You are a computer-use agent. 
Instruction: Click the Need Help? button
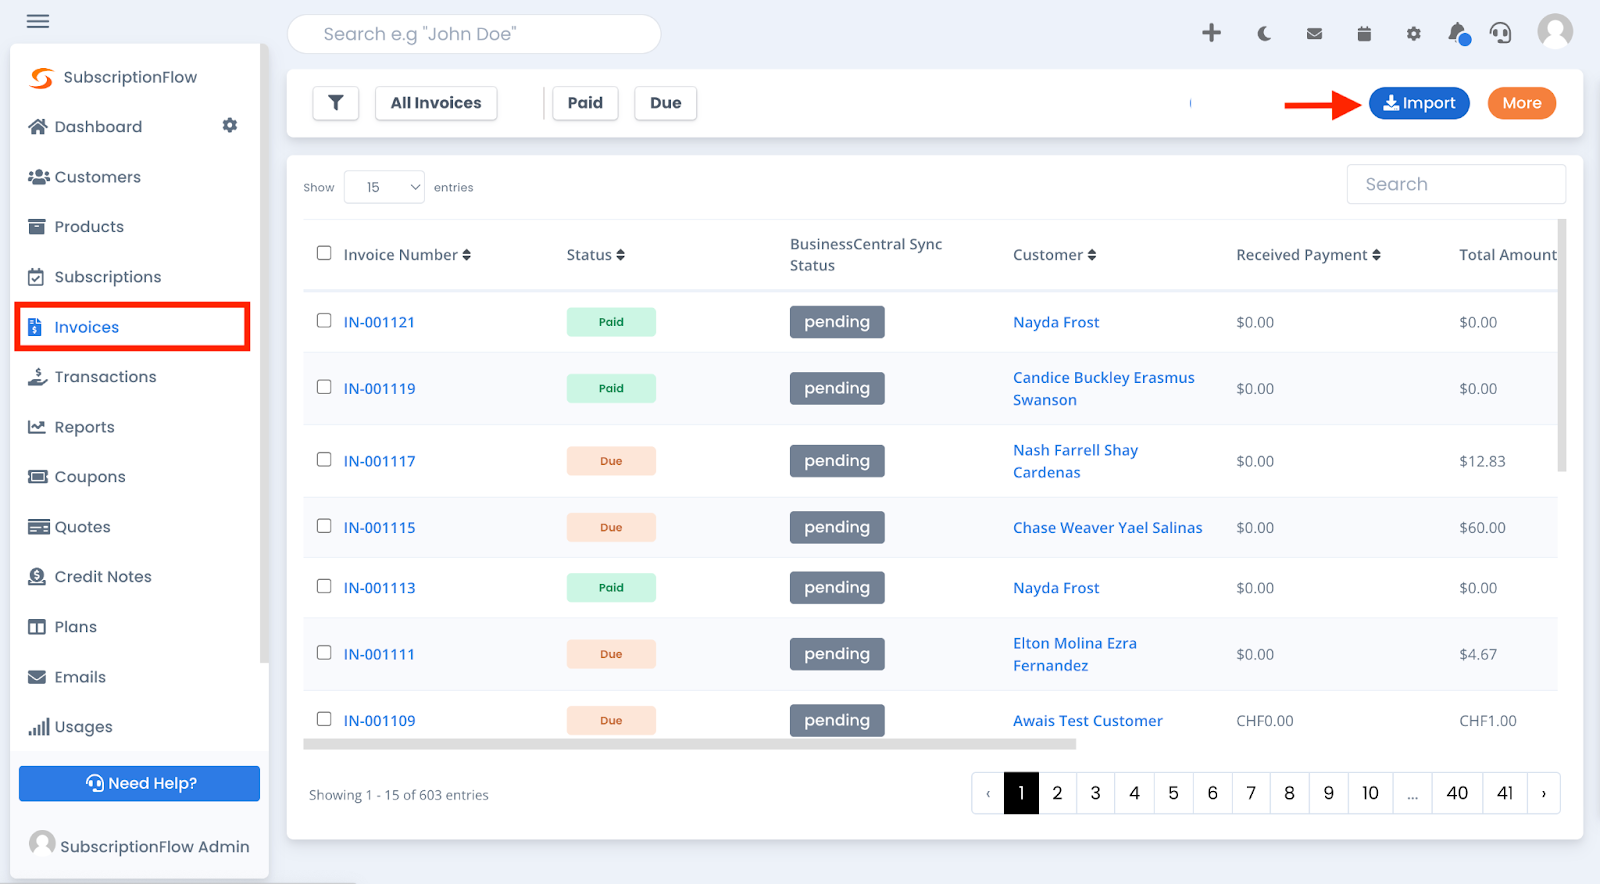(139, 783)
